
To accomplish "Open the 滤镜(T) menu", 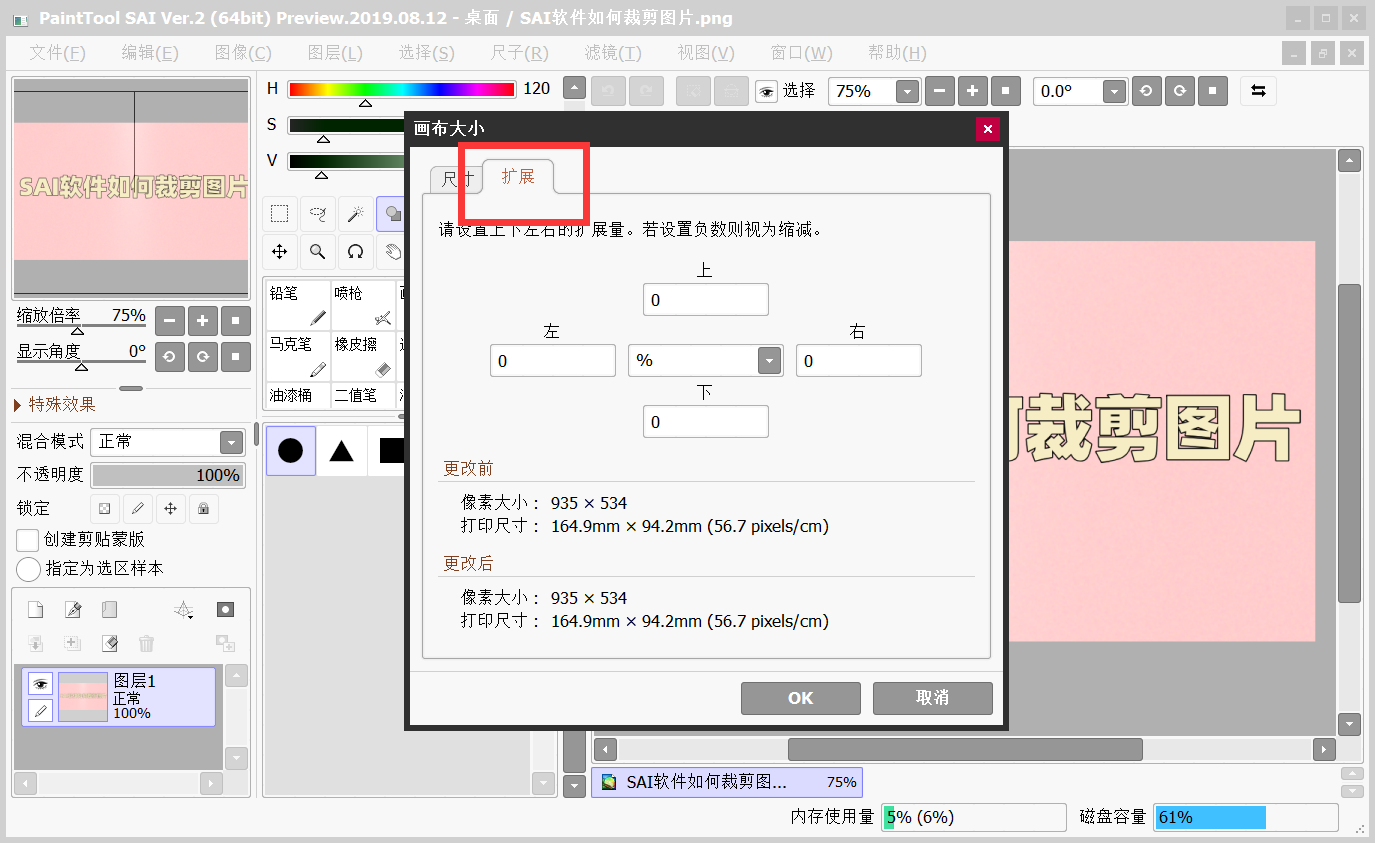I will 613,53.
